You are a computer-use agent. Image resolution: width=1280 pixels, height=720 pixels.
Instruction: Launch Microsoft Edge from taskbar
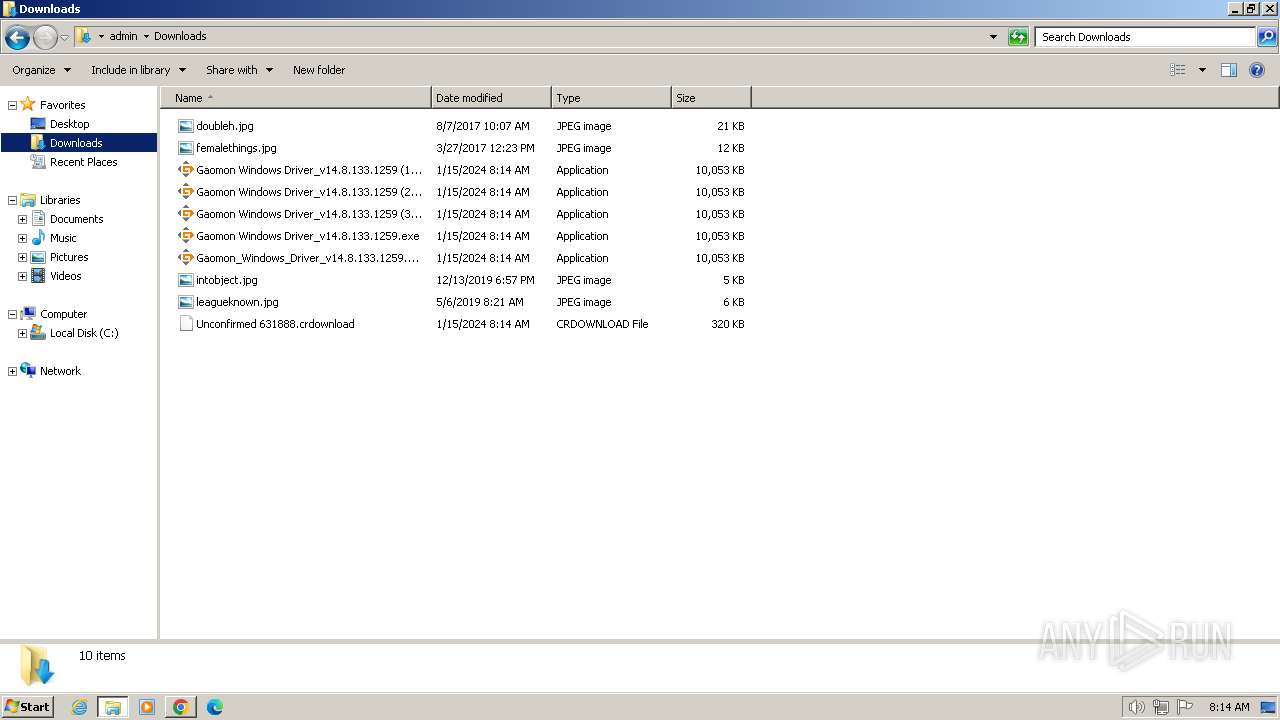pyautogui.click(x=215, y=707)
